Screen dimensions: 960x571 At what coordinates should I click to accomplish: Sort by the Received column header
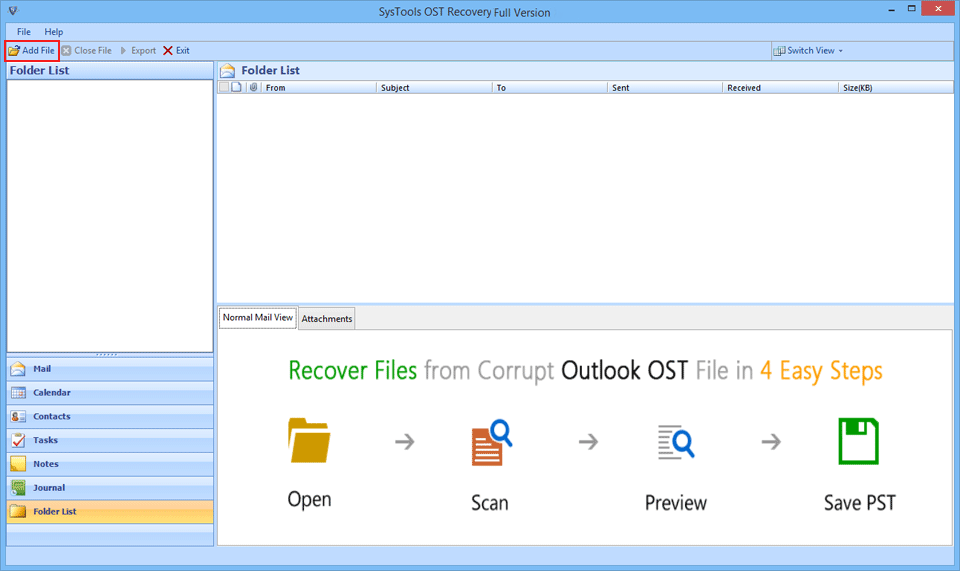point(780,88)
